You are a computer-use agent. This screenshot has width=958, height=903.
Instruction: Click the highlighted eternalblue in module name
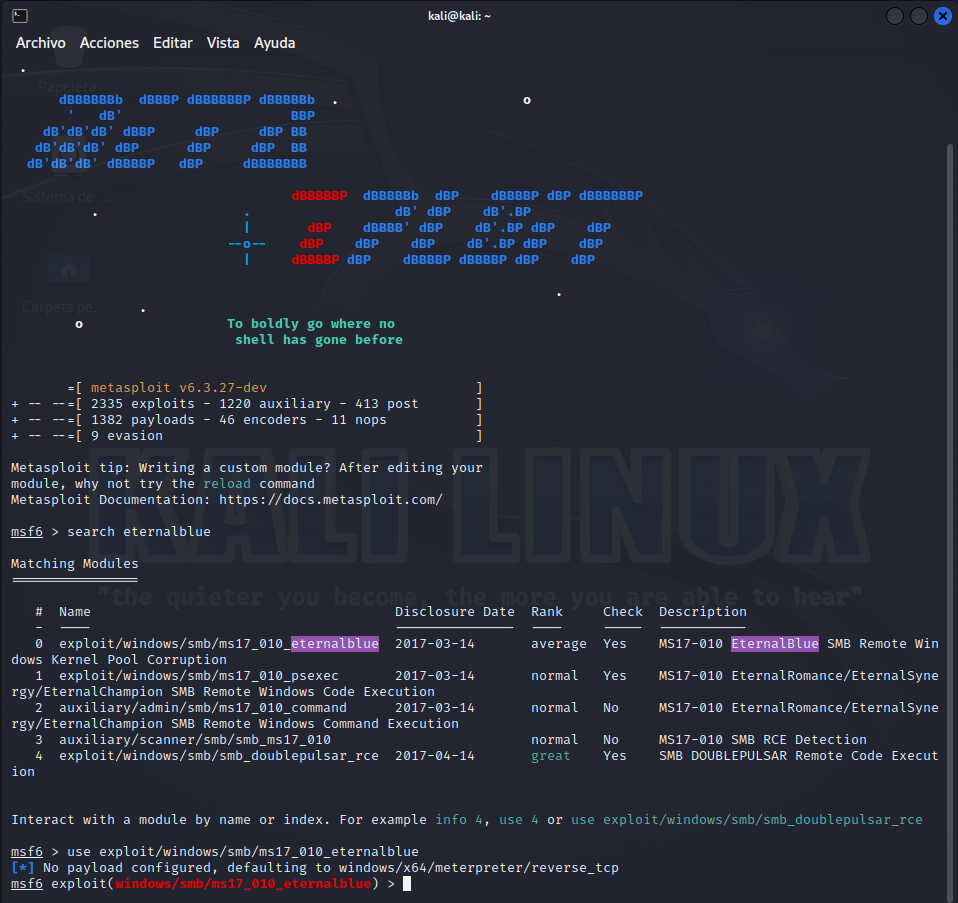pos(334,644)
